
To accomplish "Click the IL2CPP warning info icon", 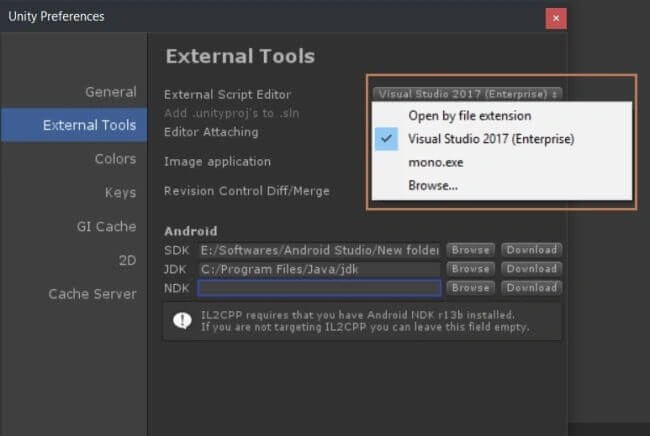I will (x=182, y=320).
